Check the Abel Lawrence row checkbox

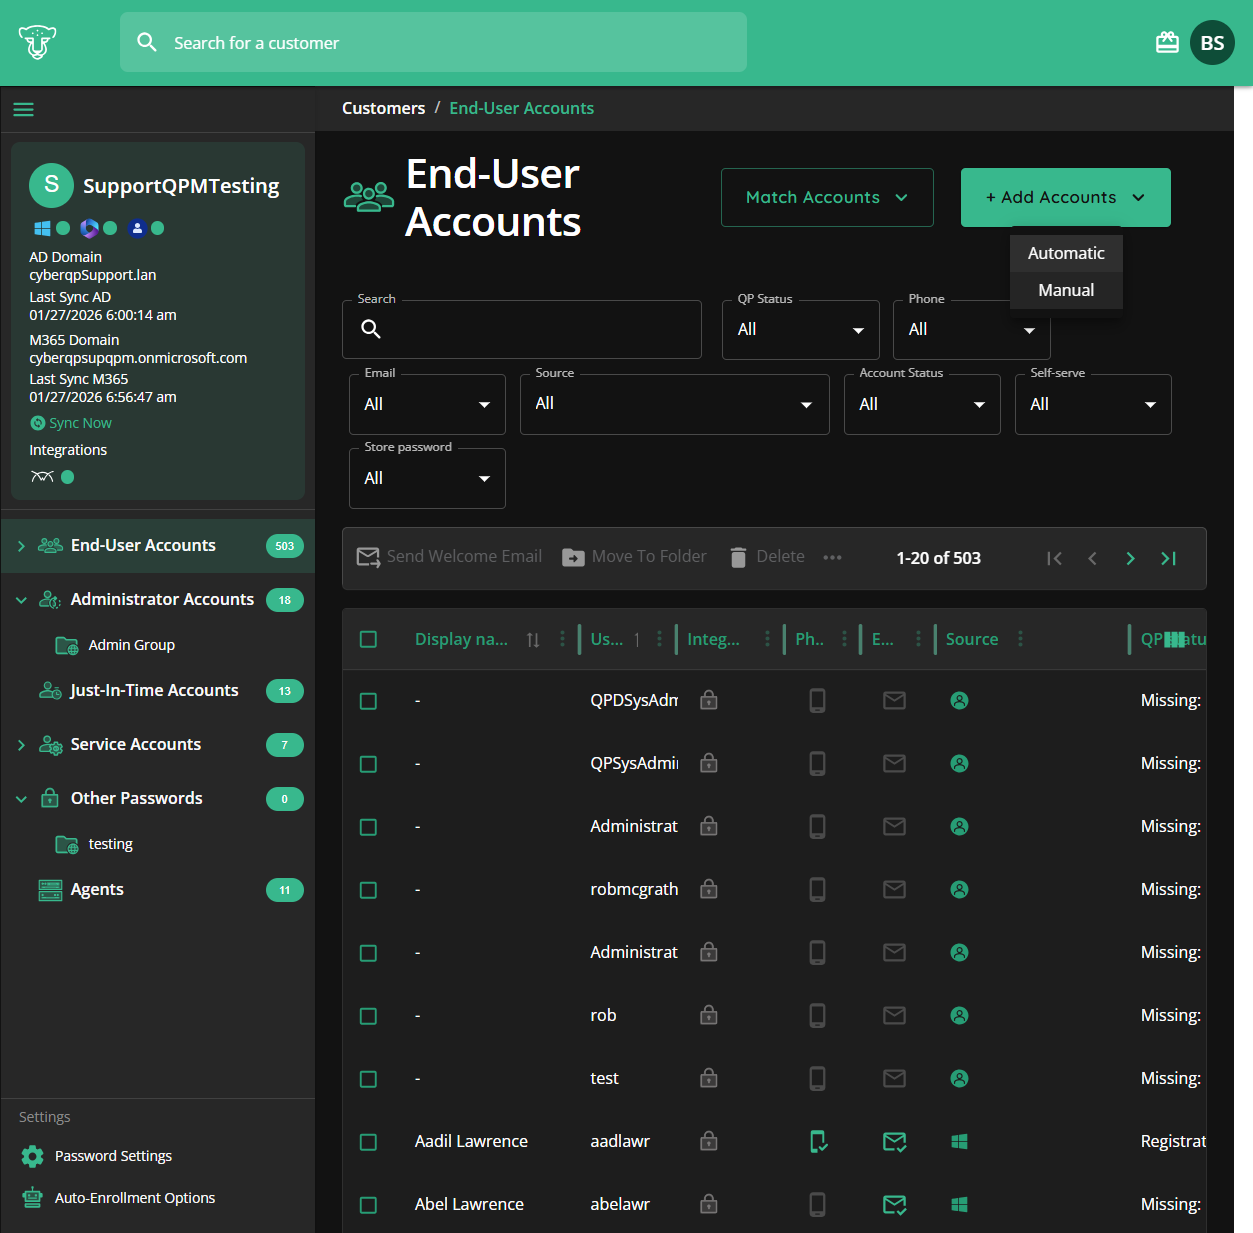pos(368,1205)
